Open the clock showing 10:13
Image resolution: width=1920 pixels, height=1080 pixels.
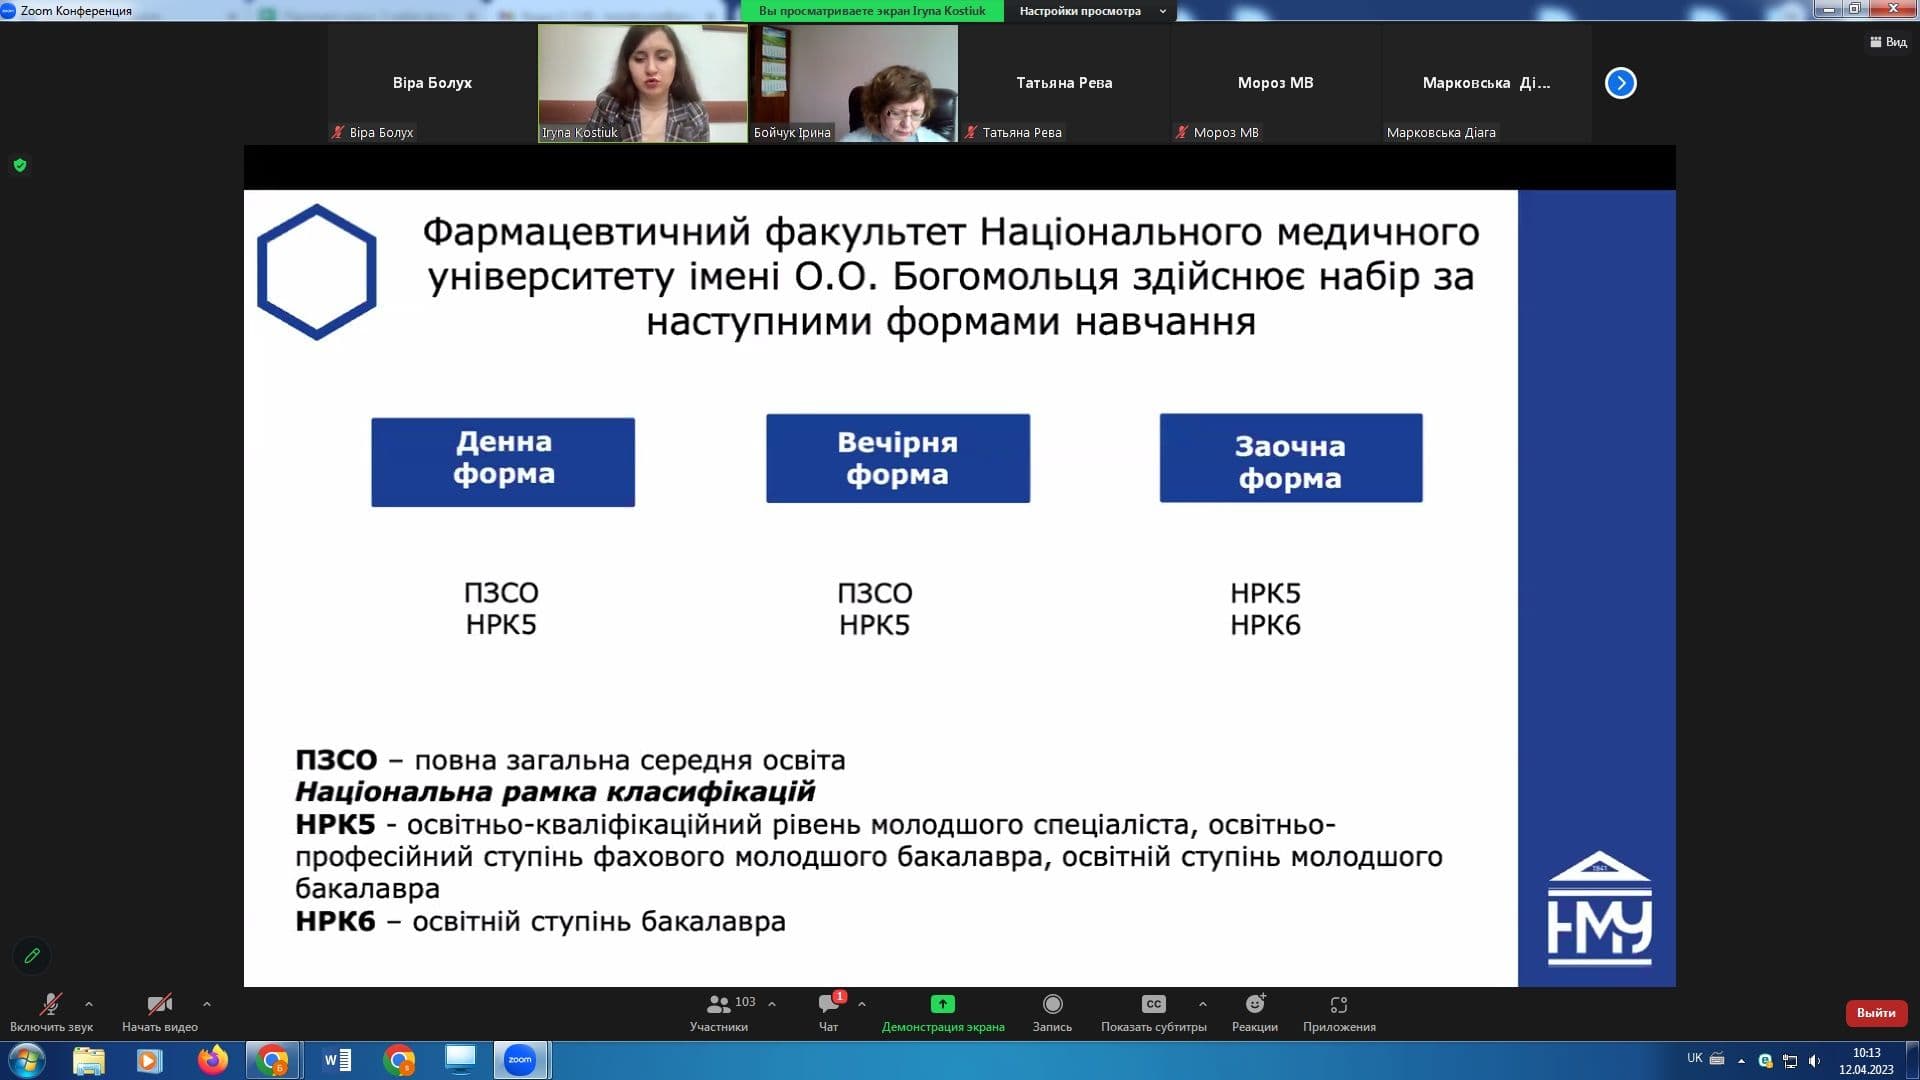pos(1866,1061)
